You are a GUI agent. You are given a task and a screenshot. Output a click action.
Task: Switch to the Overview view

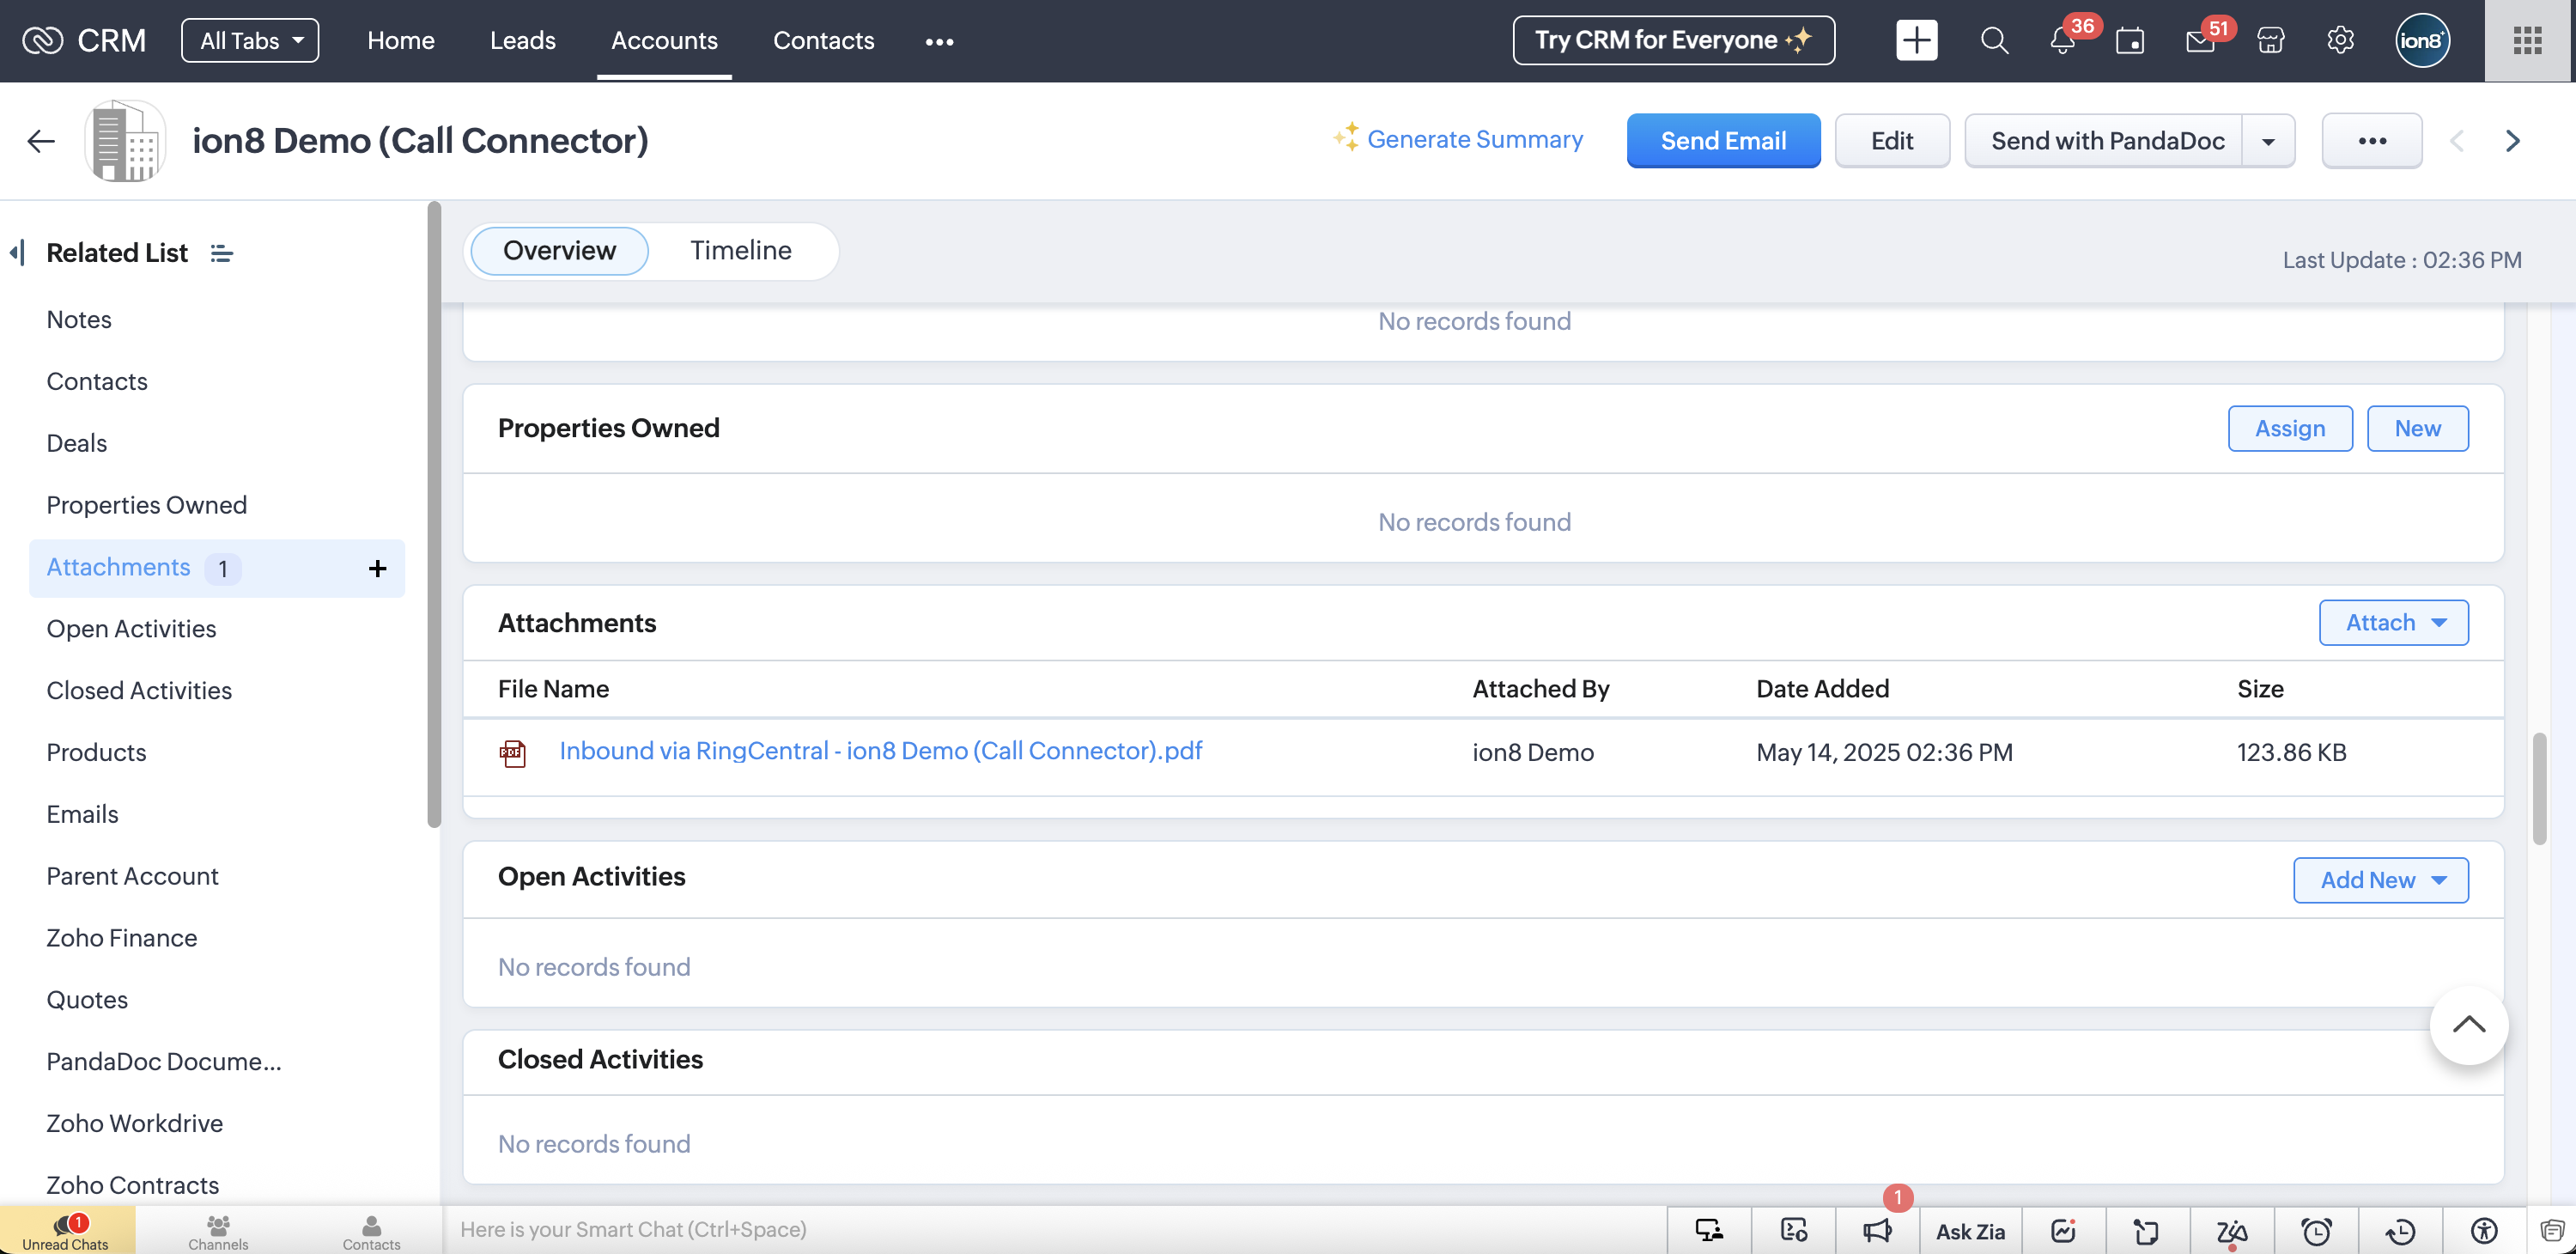click(x=559, y=250)
